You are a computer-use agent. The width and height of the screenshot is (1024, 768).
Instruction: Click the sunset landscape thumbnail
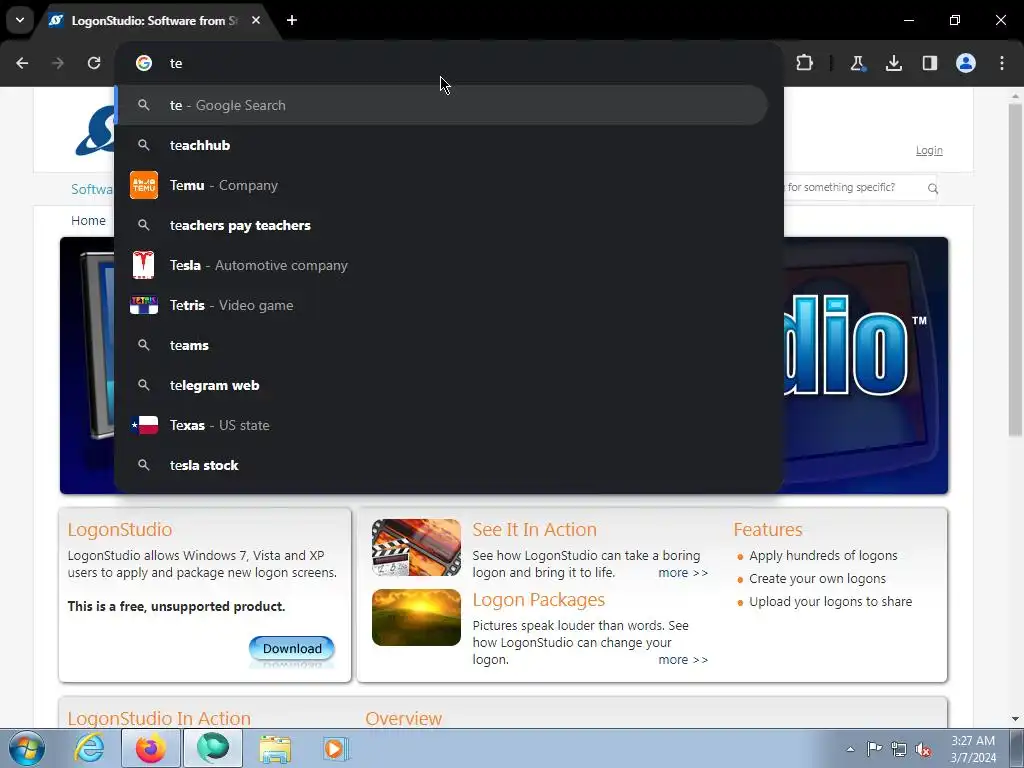pyautogui.click(x=417, y=617)
